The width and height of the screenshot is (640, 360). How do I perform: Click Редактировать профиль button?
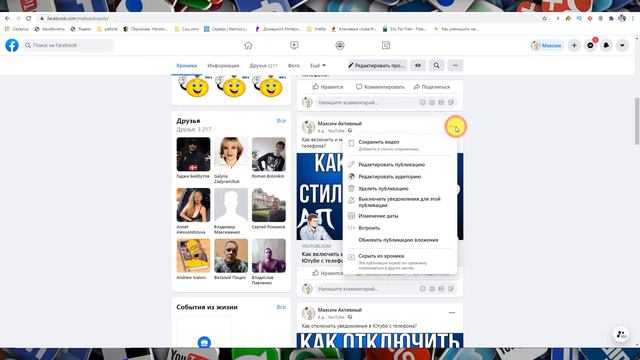[377, 65]
